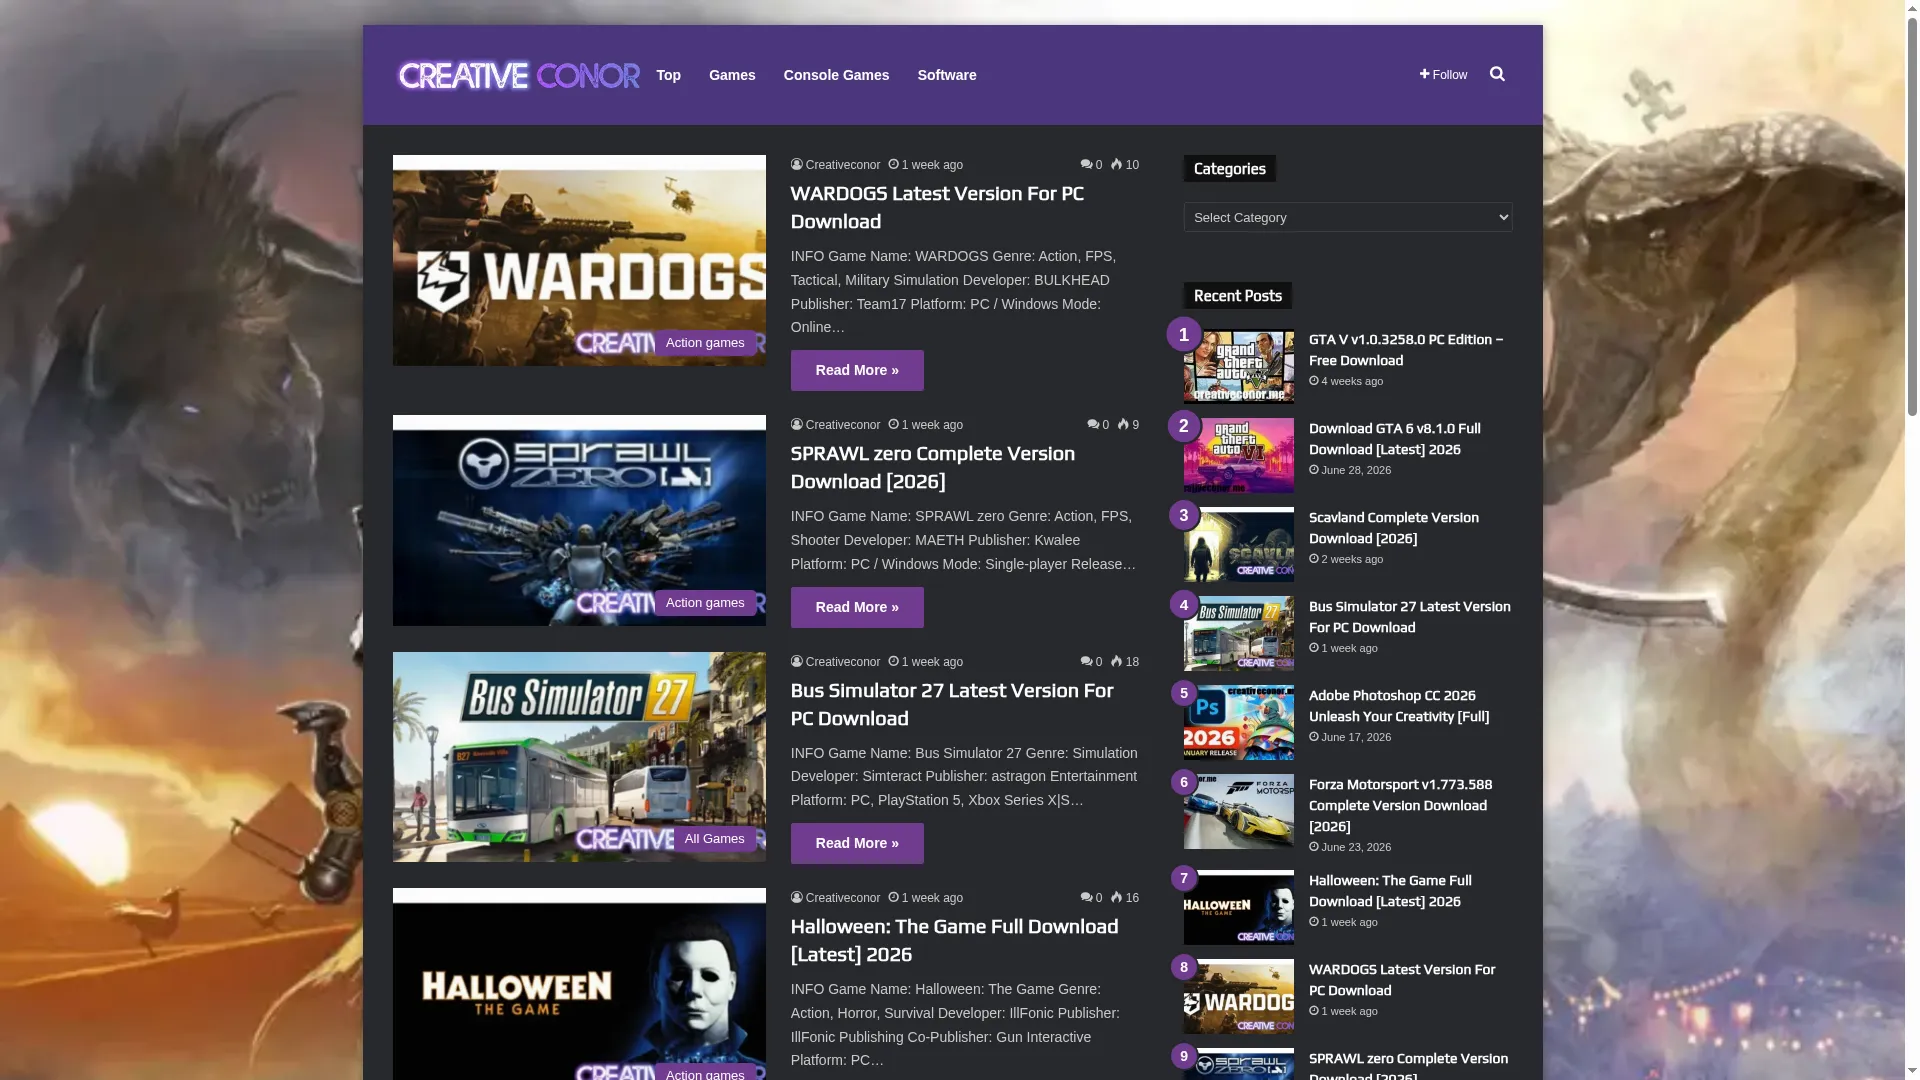Image resolution: width=1920 pixels, height=1080 pixels.
Task: Open the SPRAWL zero Complete Version post title
Action: [x=933, y=467]
